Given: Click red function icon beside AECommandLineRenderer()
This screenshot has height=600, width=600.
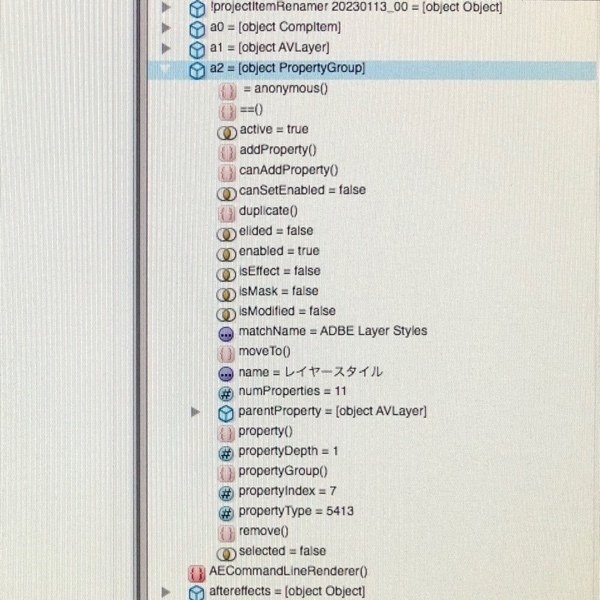Looking at the screenshot, I should click(x=197, y=574).
